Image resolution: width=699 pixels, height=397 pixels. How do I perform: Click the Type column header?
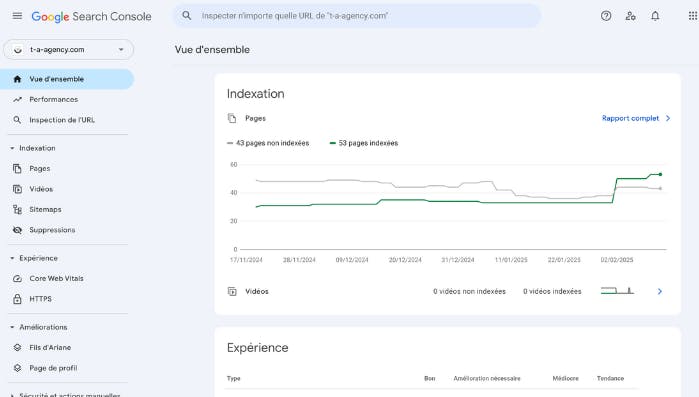234,378
